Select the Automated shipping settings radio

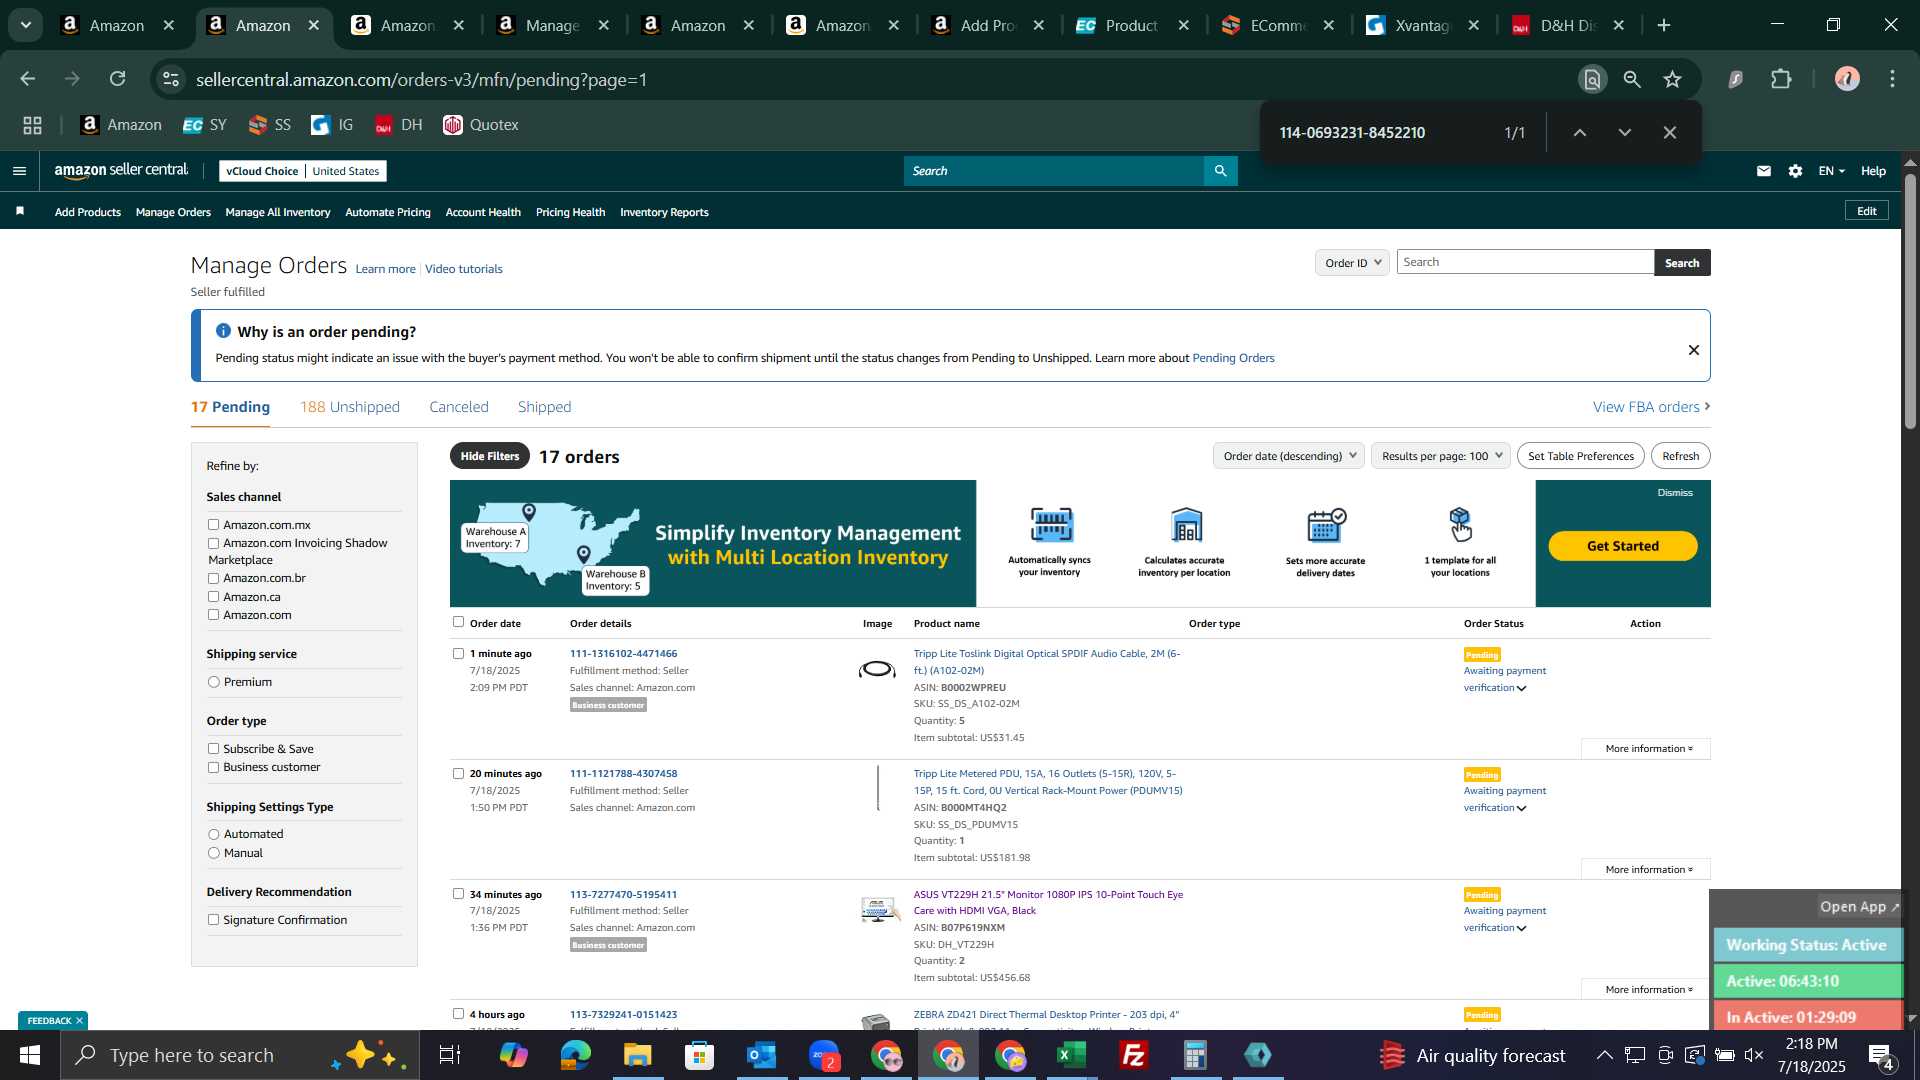pyautogui.click(x=213, y=834)
